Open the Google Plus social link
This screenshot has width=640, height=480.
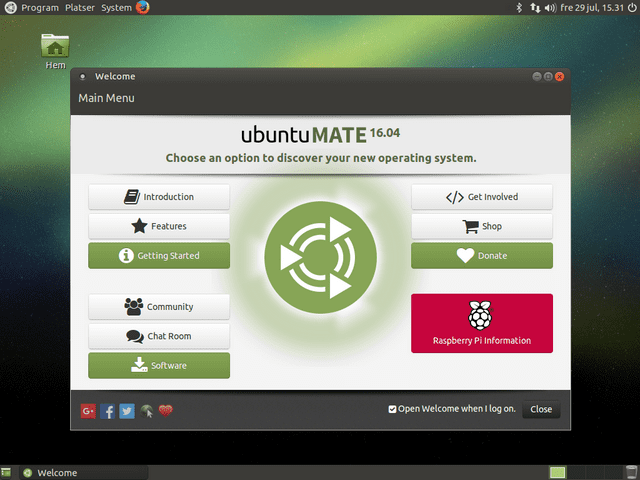88,411
